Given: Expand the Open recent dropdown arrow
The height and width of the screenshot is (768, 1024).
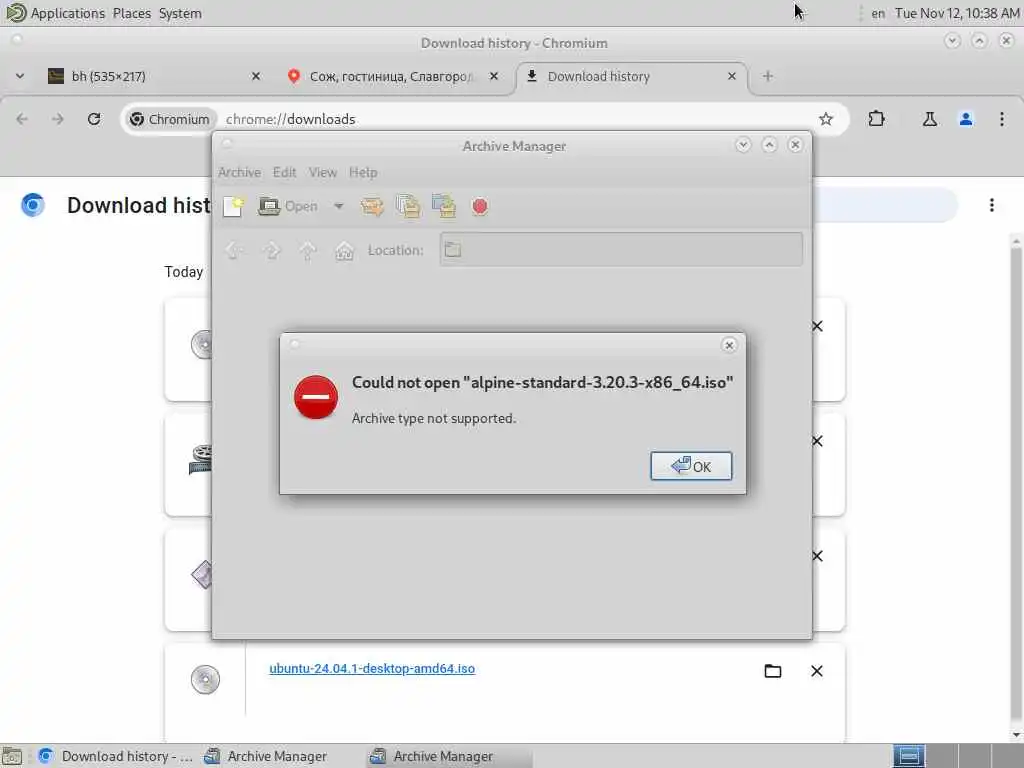Looking at the screenshot, I should point(338,206).
